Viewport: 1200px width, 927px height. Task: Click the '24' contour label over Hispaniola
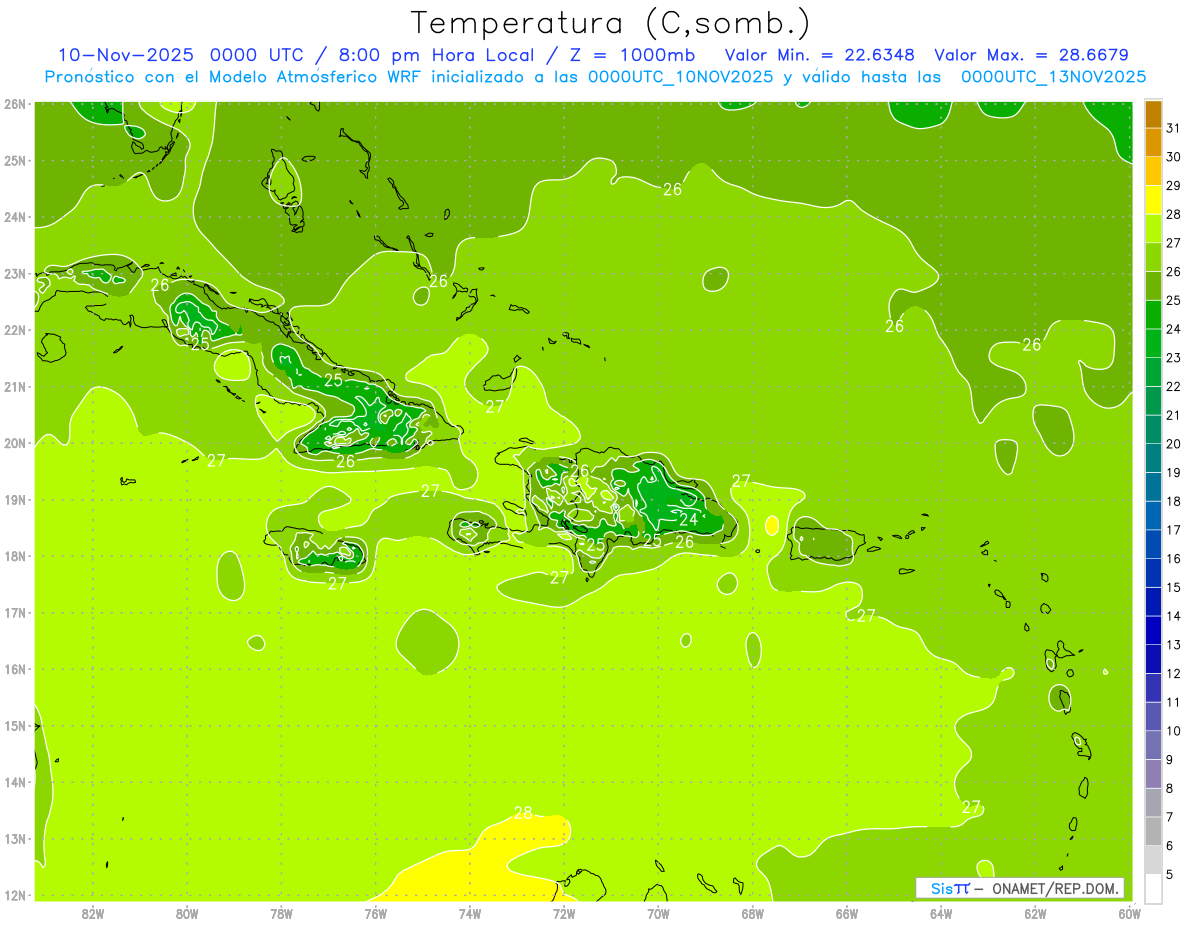[688, 520]
